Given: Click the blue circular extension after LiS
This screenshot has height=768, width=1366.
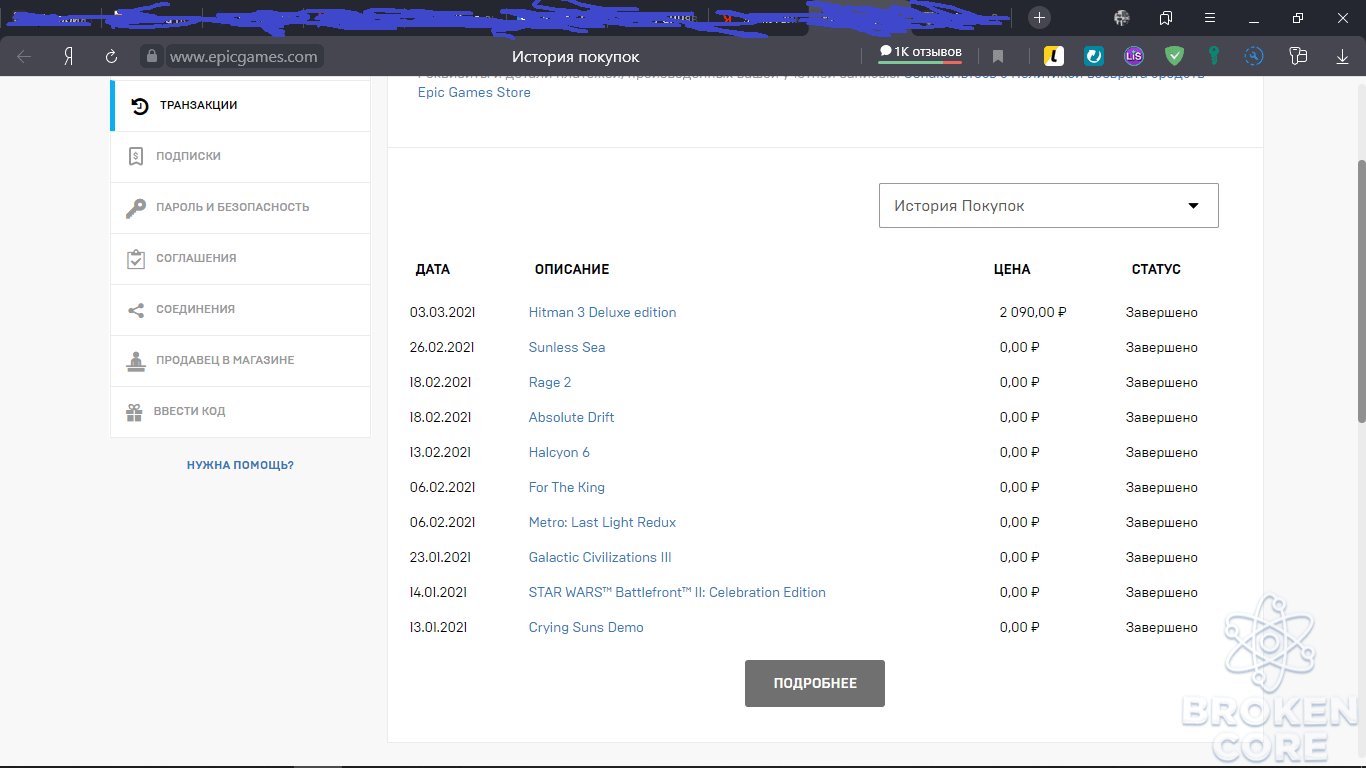Looking at the screenshot, I should point(1254,57).
